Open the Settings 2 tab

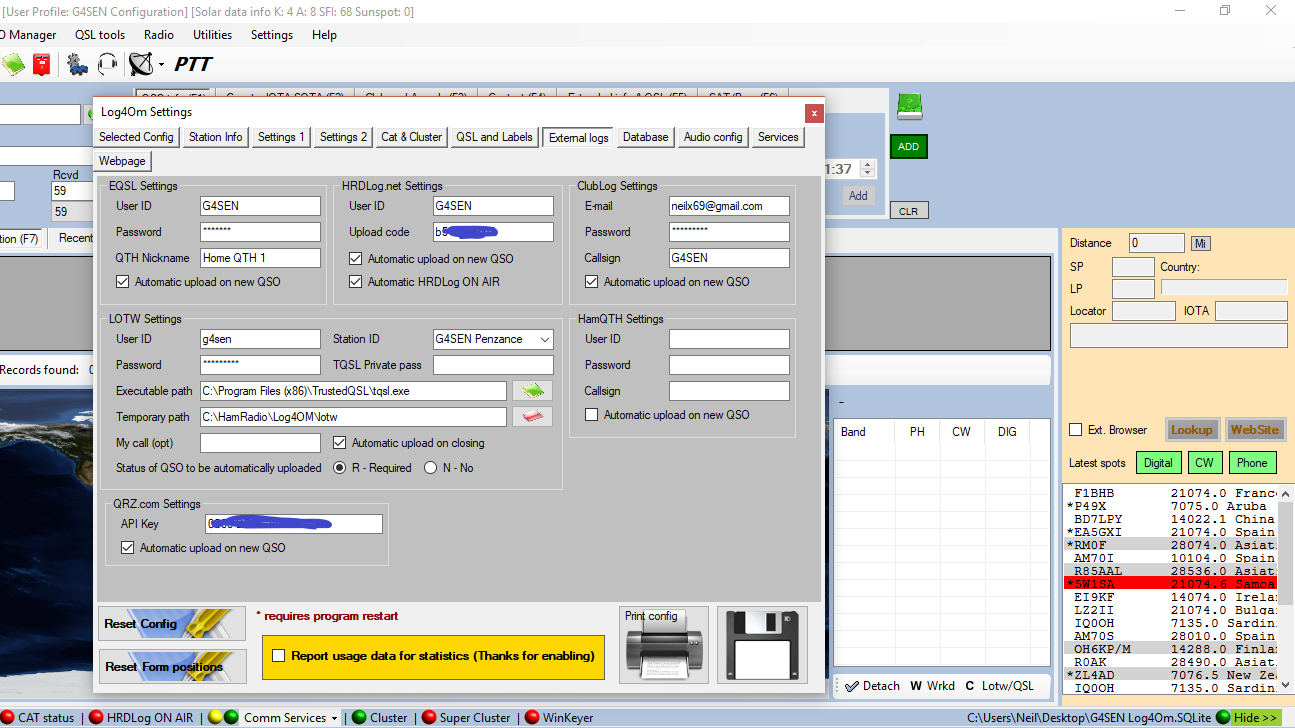[344, 137]
